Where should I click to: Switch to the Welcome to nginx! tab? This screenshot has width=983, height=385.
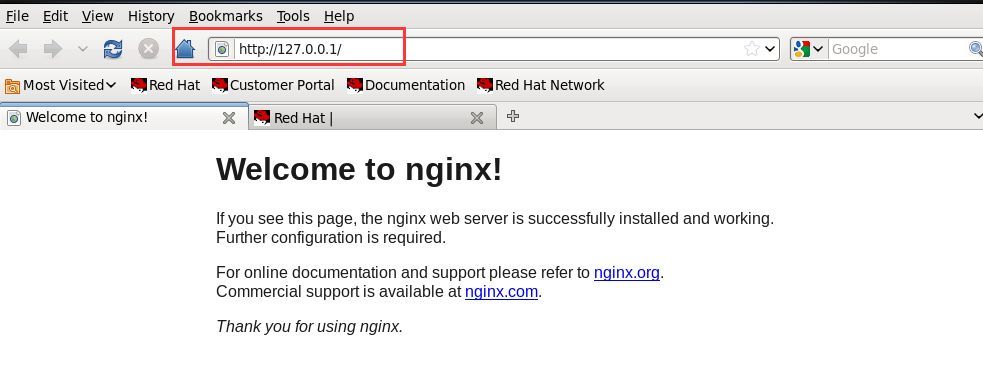coord(124,117)
